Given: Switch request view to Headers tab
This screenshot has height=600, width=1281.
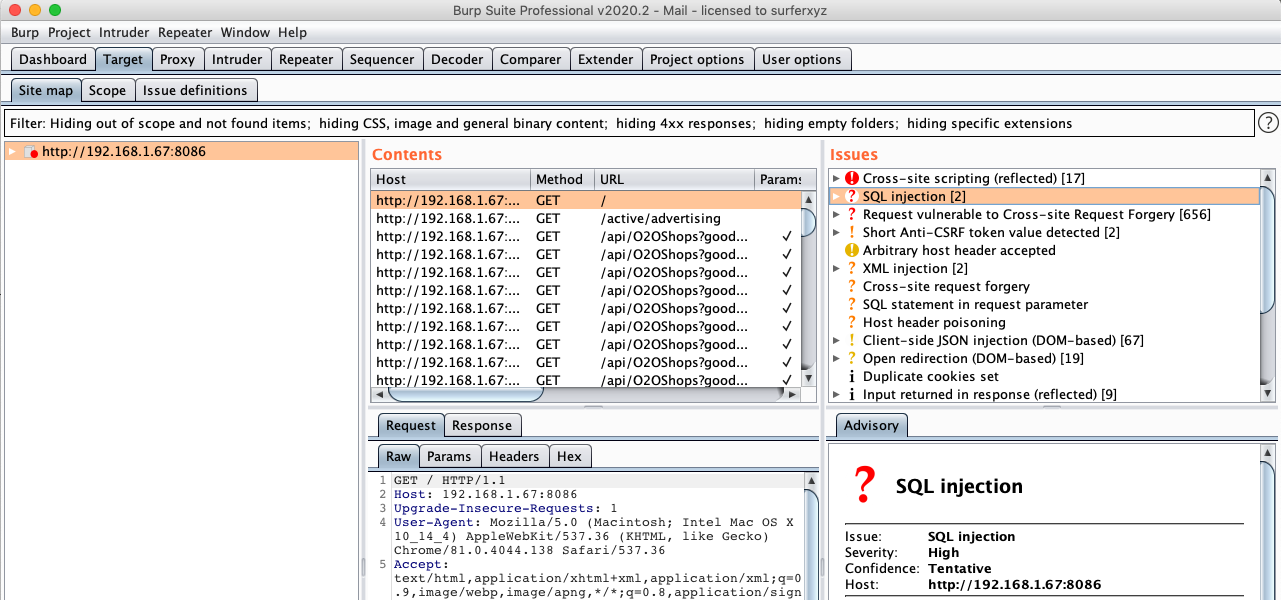Looking at the screenshot, I should click(x=514, y=456).
